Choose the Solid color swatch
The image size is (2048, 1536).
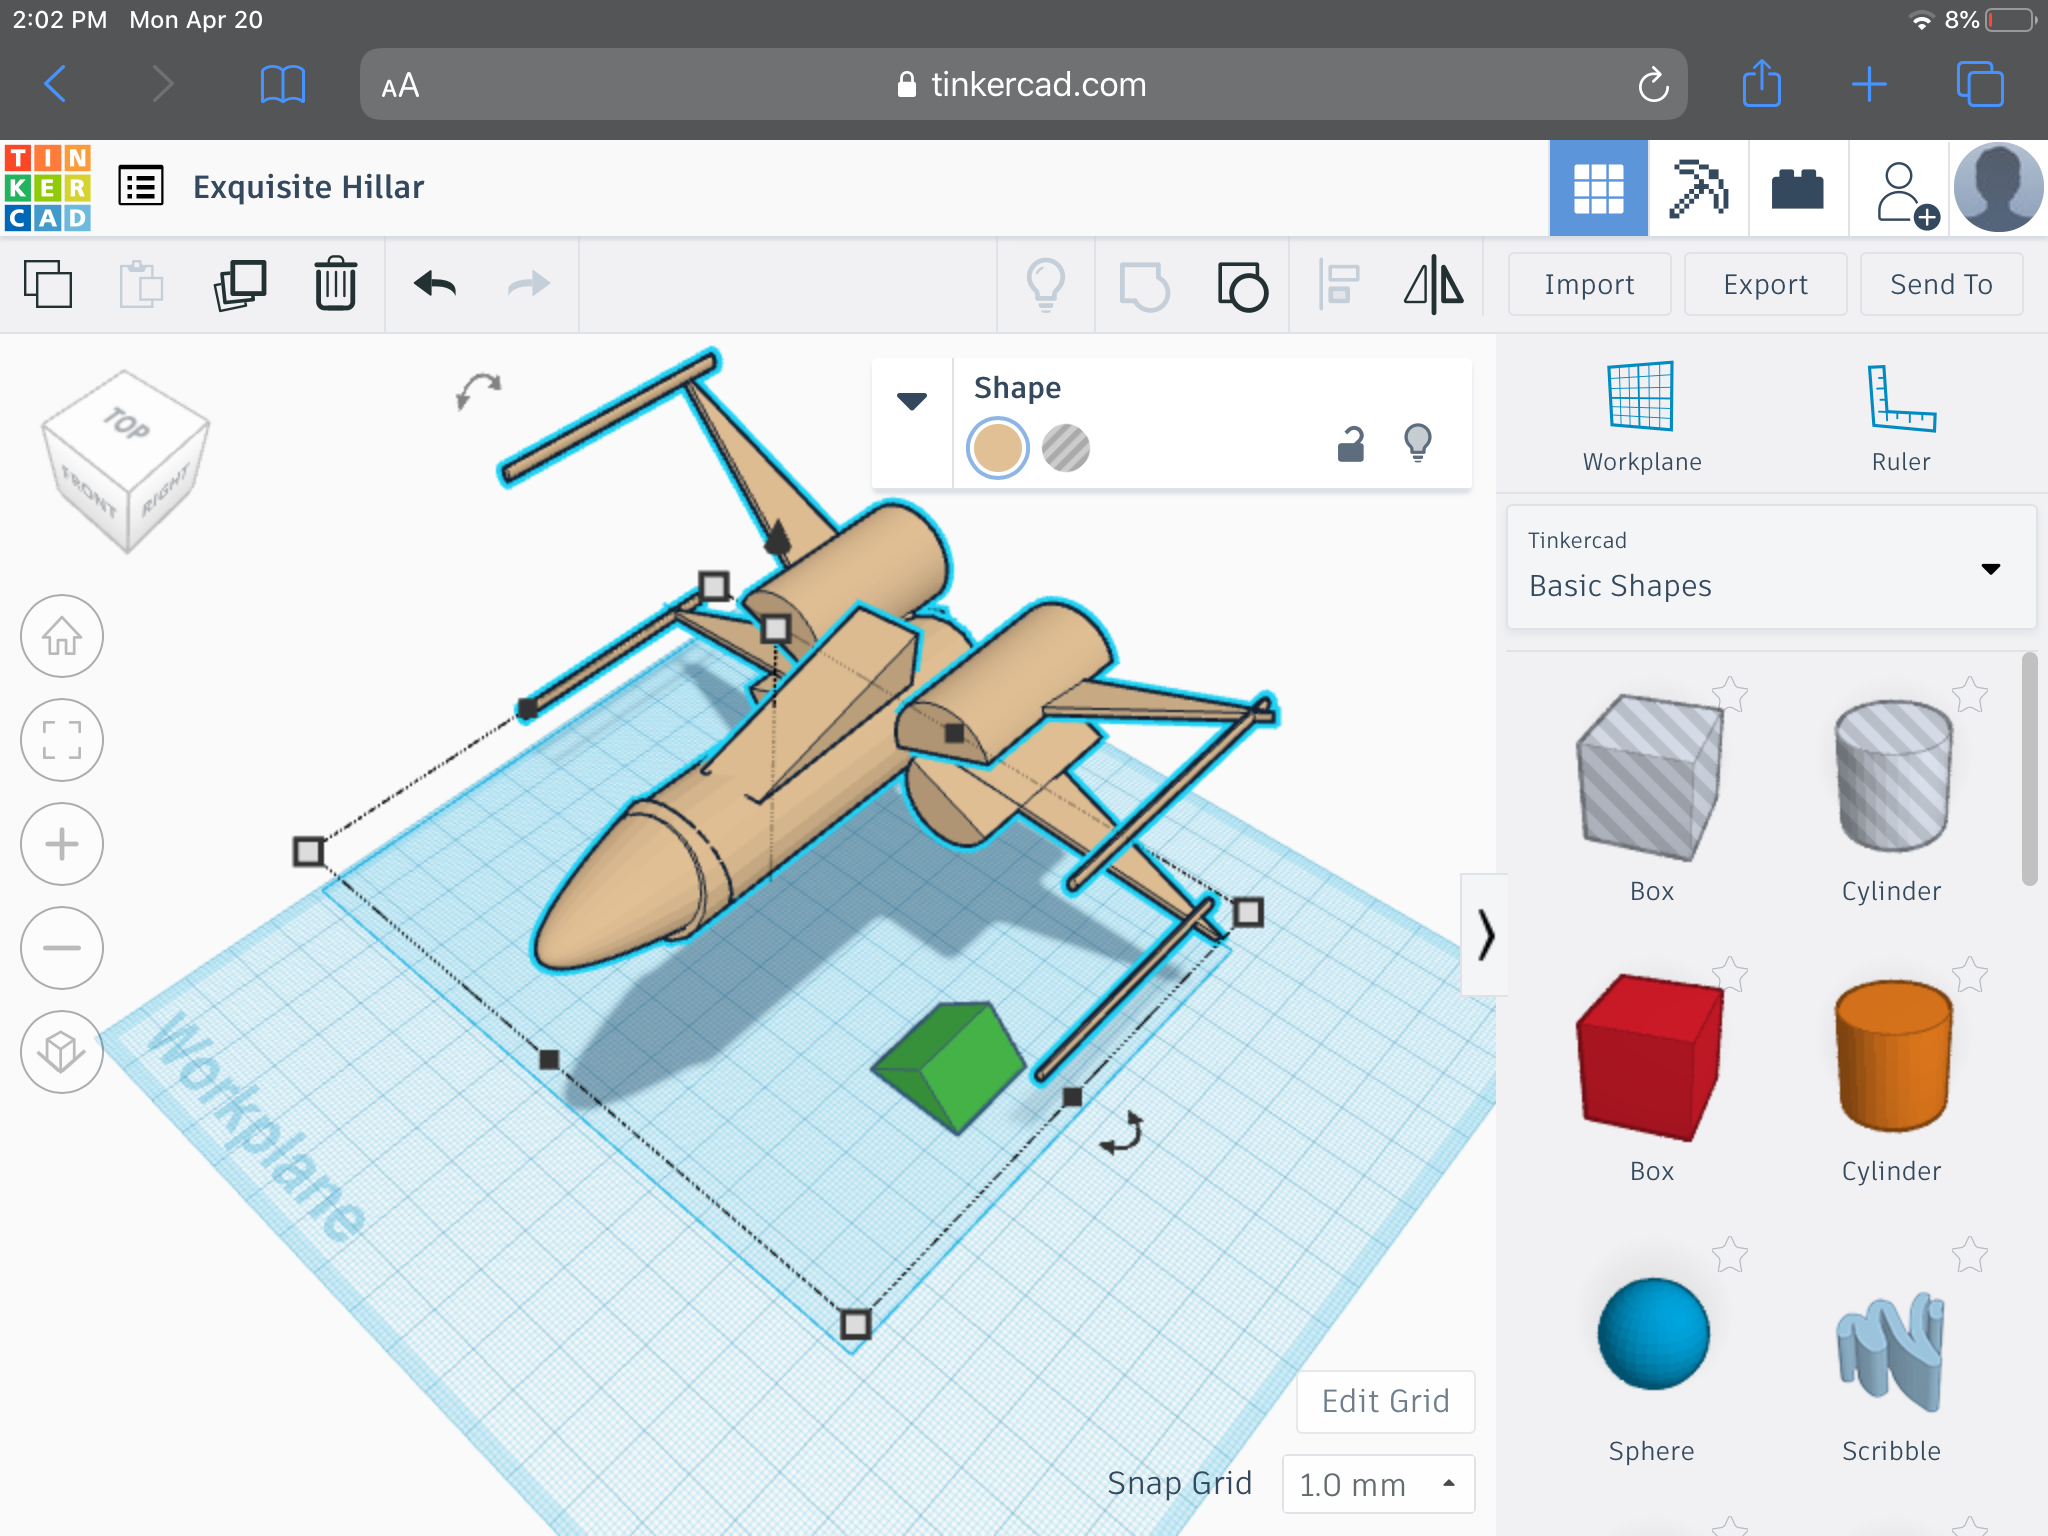(x=997, y=447)
